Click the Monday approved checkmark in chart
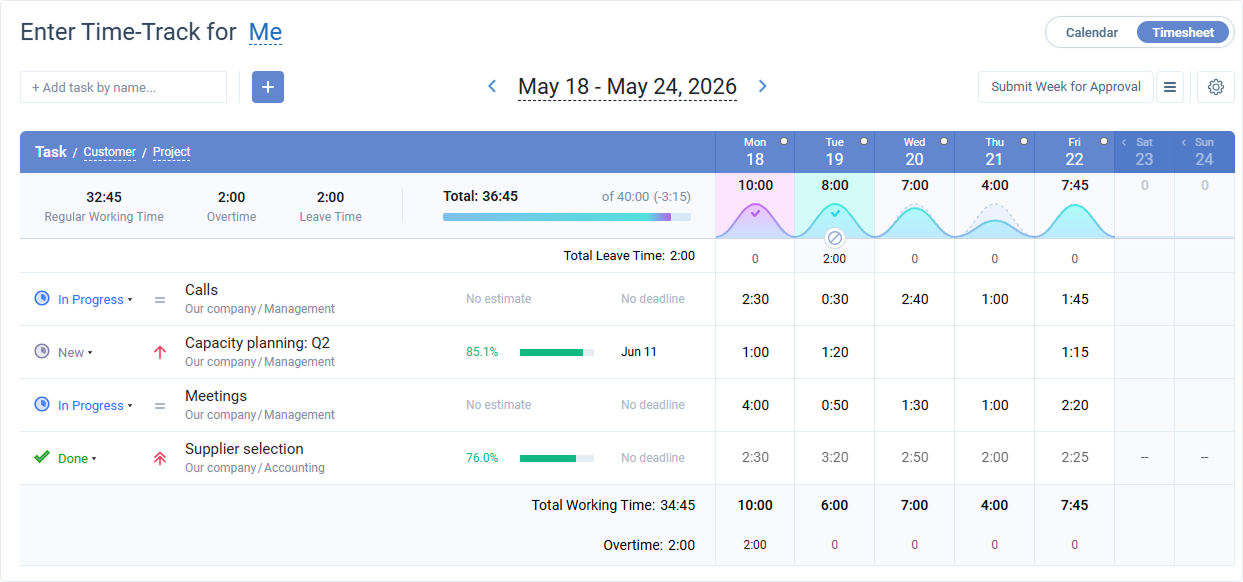1243x582 pixels. coord(755,213)
